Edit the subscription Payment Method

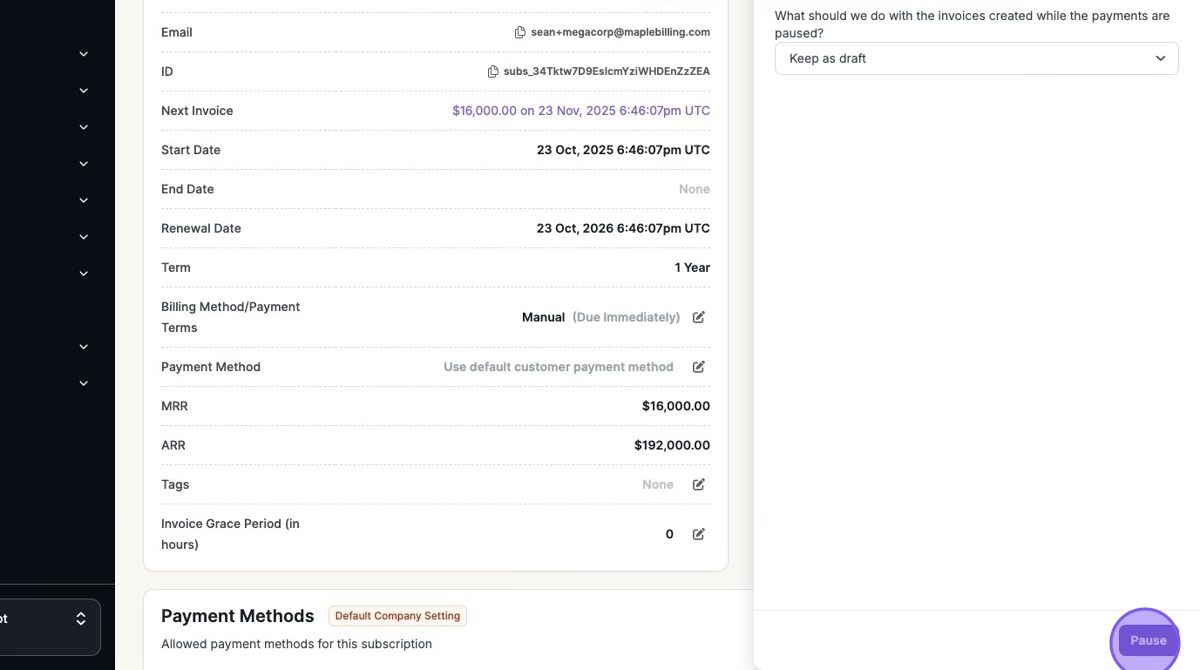(x=699, y=367)
